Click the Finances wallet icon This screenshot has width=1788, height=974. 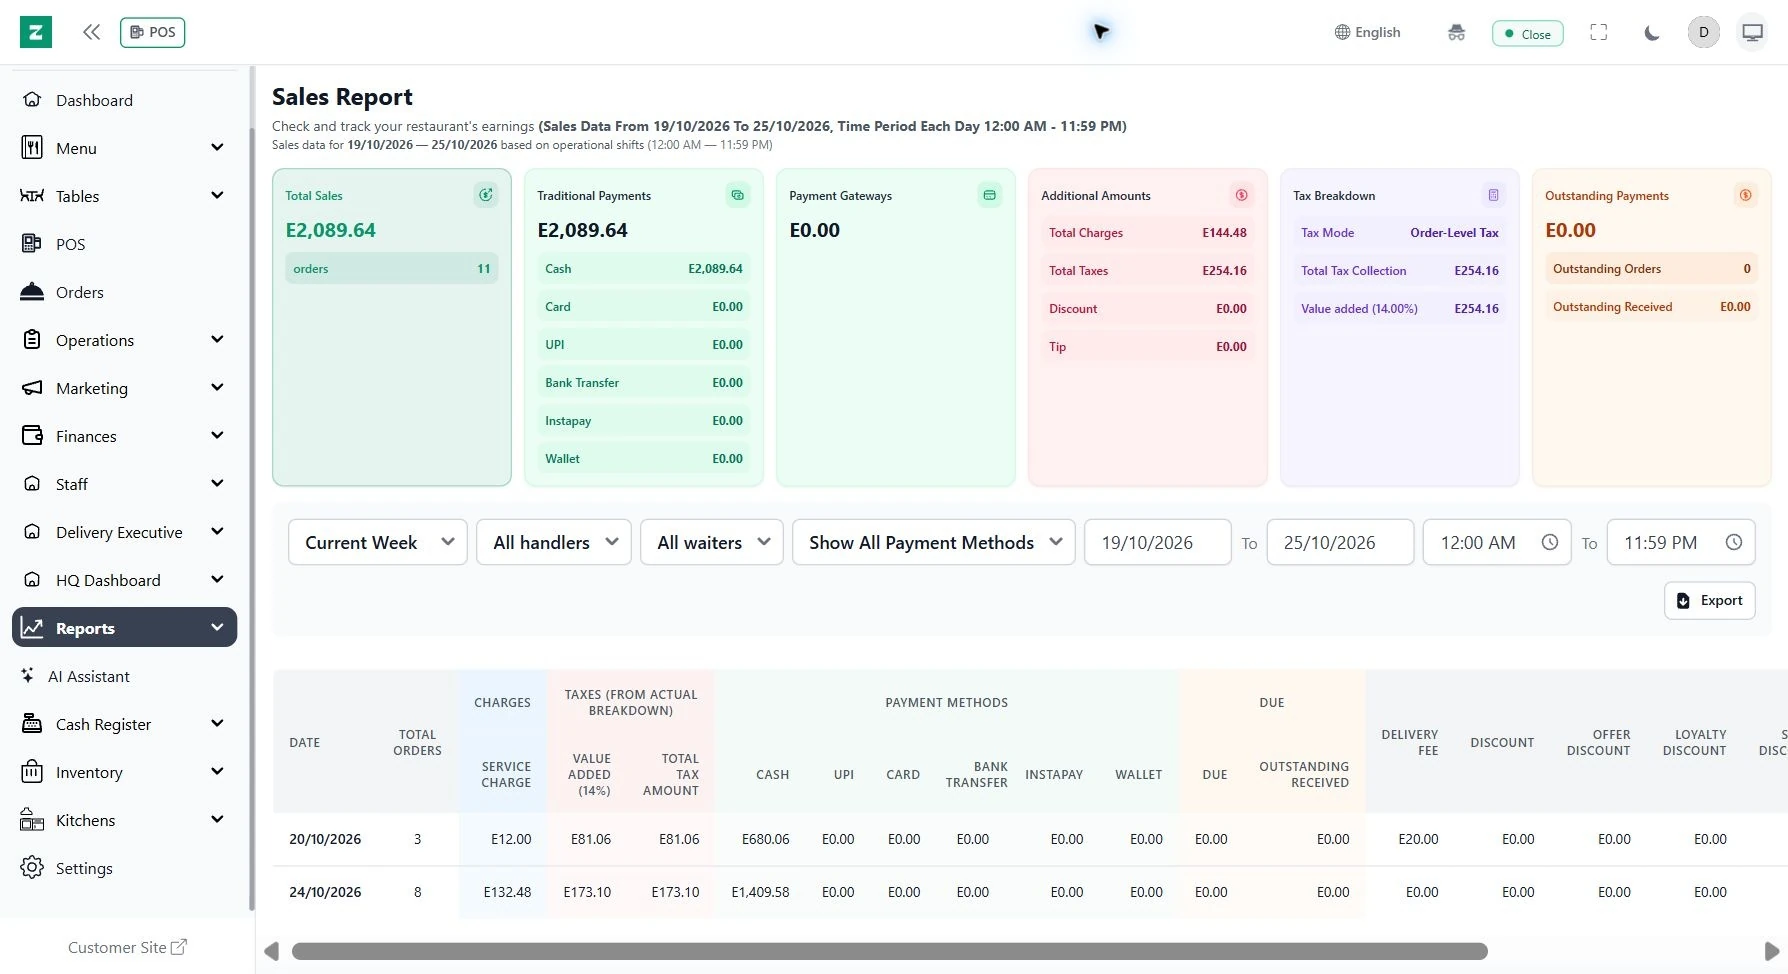point(32,436)
